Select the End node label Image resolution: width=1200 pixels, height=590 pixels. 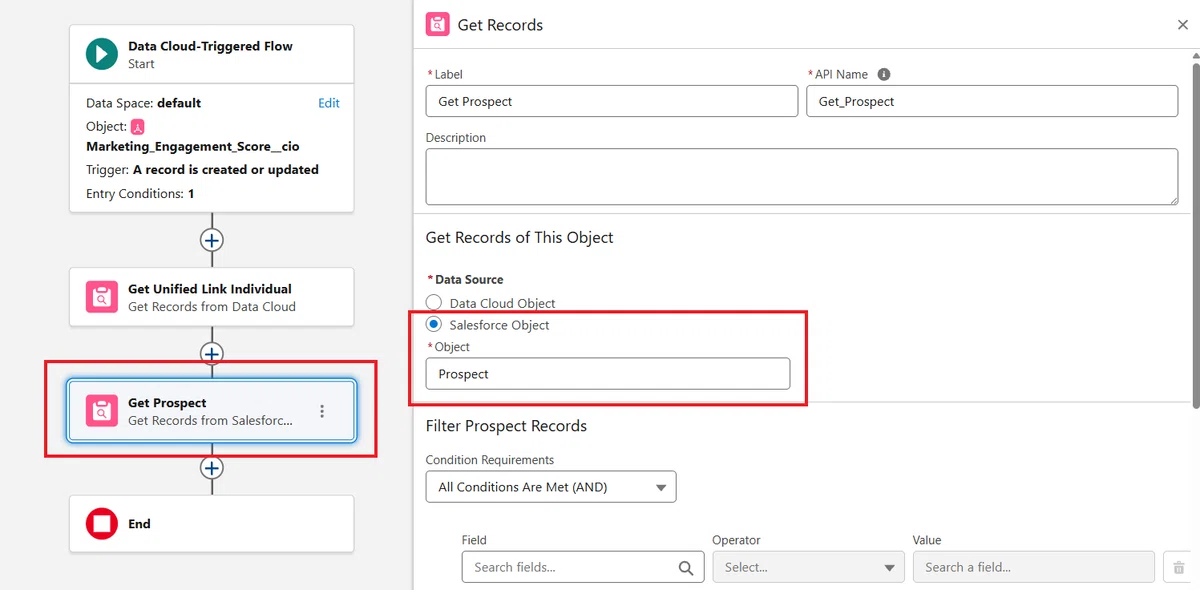tap(139, 524)
